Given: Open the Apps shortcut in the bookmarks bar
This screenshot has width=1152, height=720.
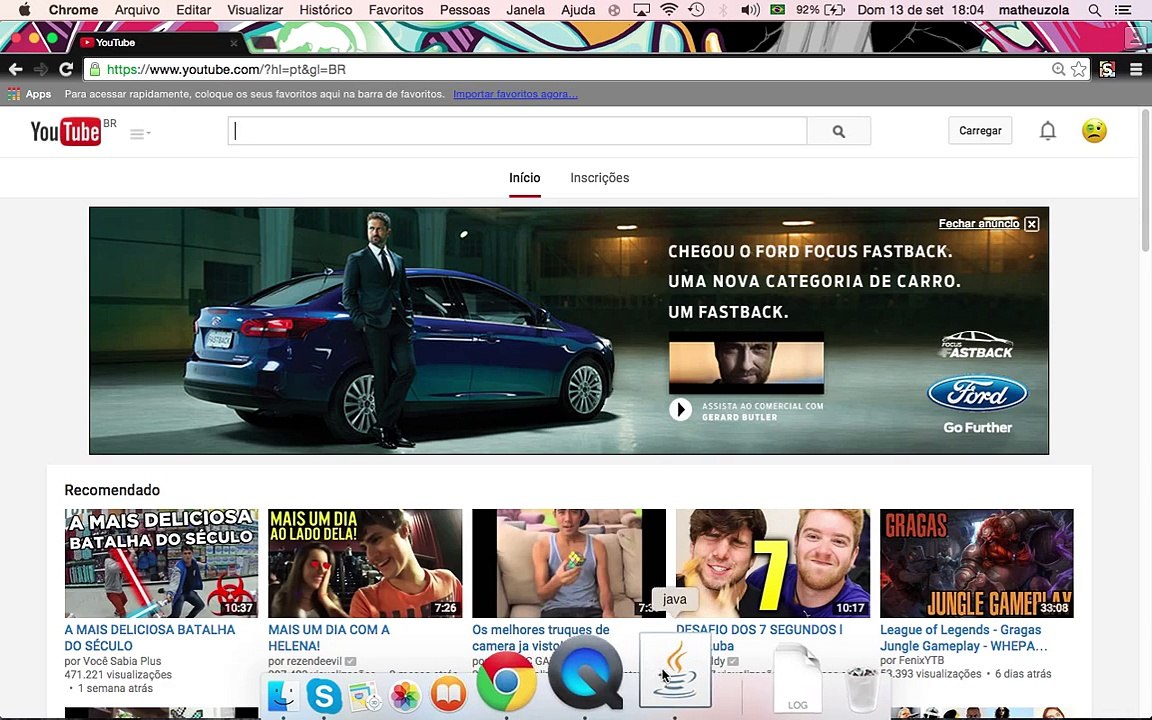Looking at the screenshot, I should click(x=29, y=94).
